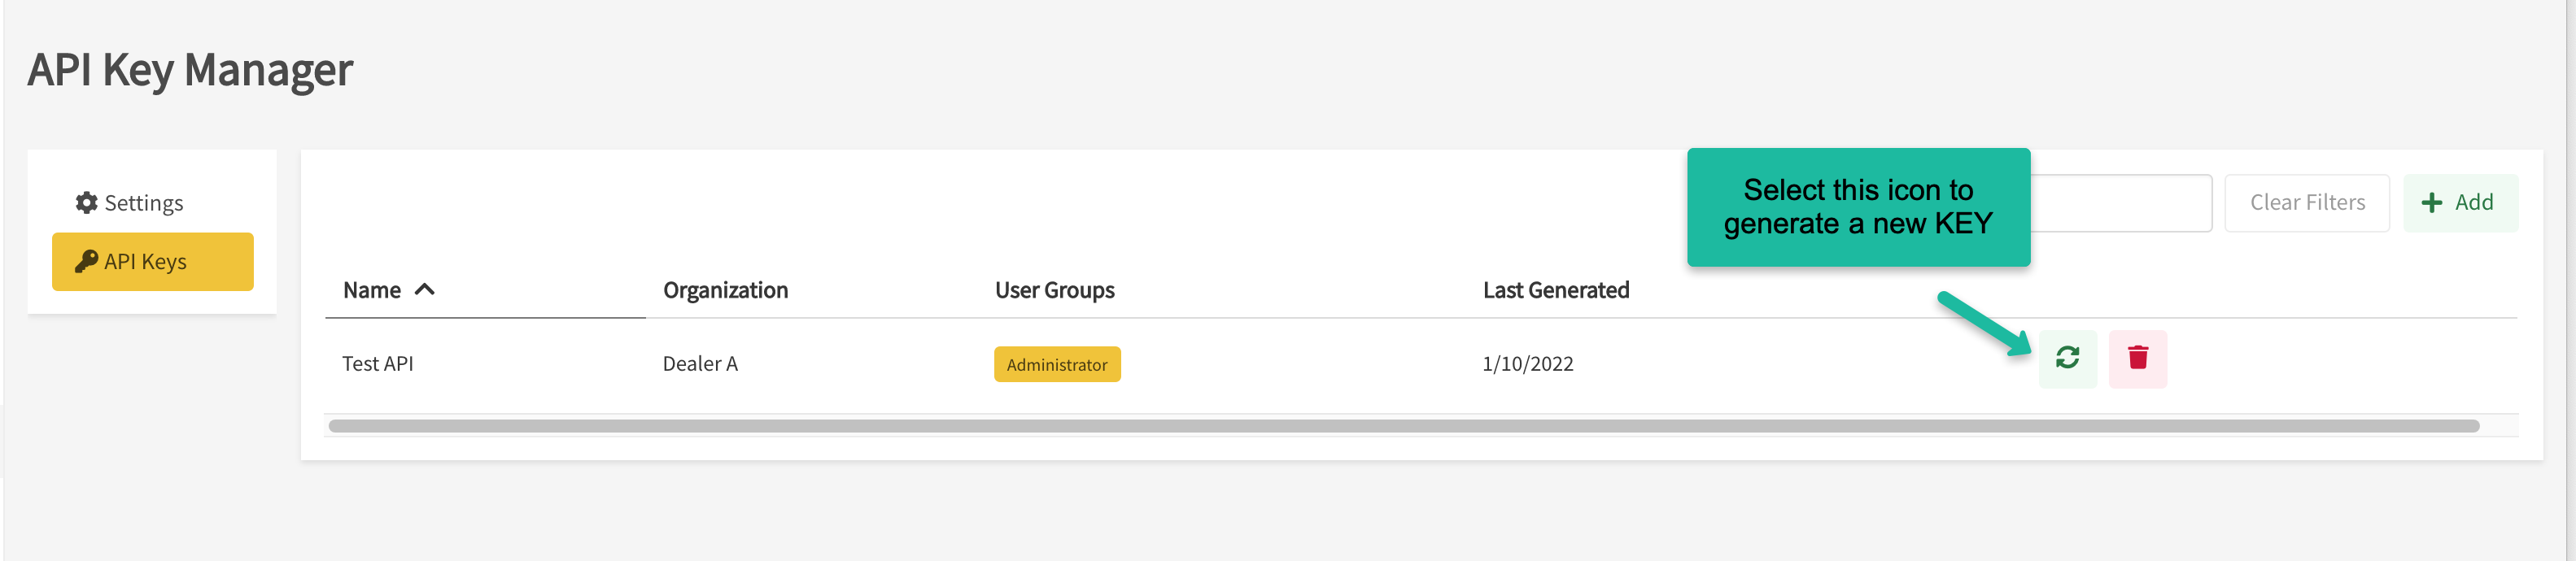This screenshot has height=561, width=2576.
Task: Click the regenerate key refresh icon
Action: click(2067, 358)
